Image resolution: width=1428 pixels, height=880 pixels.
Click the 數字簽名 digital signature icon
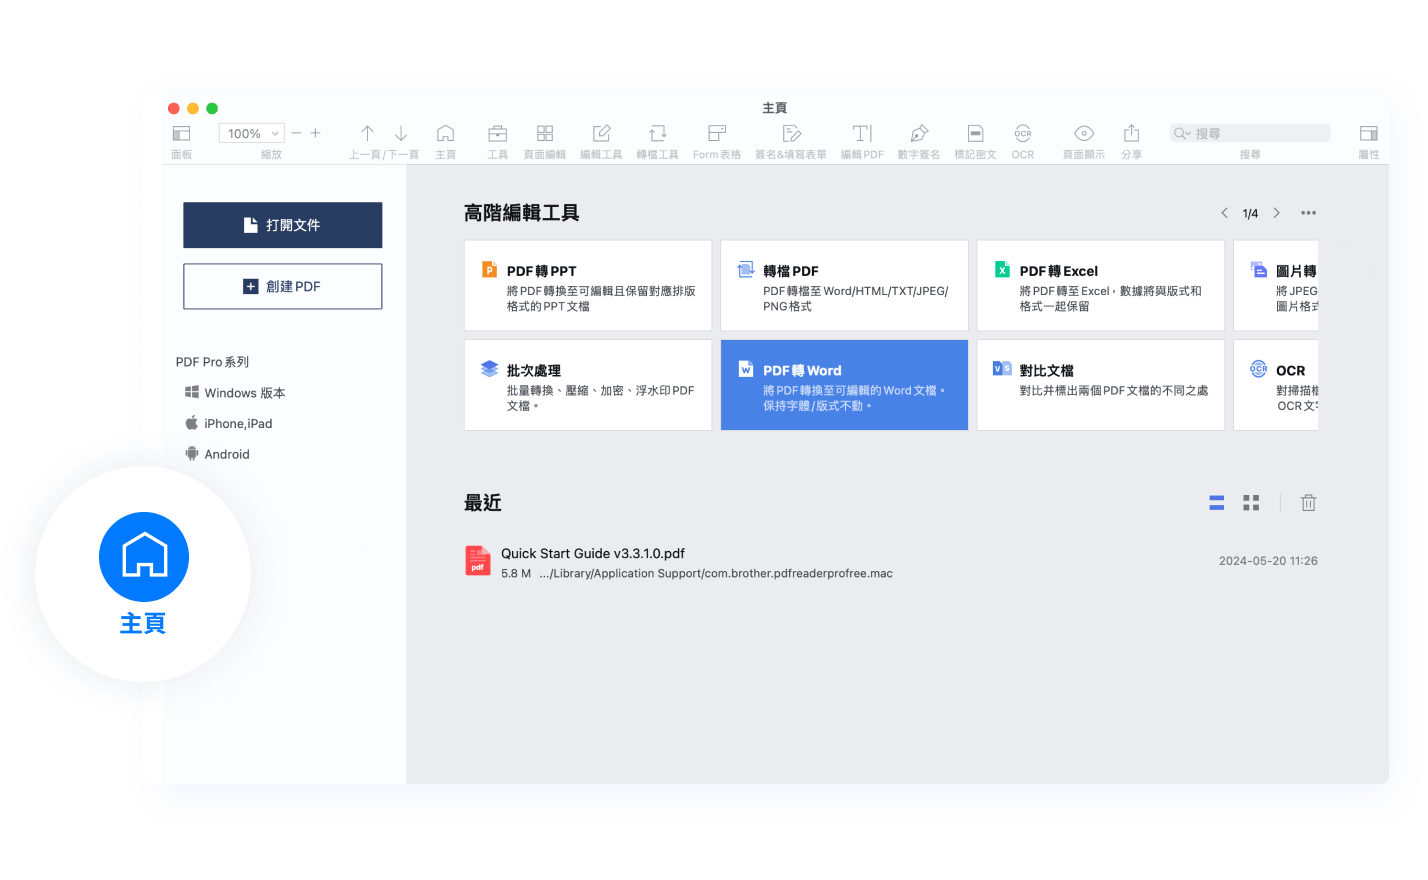[x=918, y=134]
